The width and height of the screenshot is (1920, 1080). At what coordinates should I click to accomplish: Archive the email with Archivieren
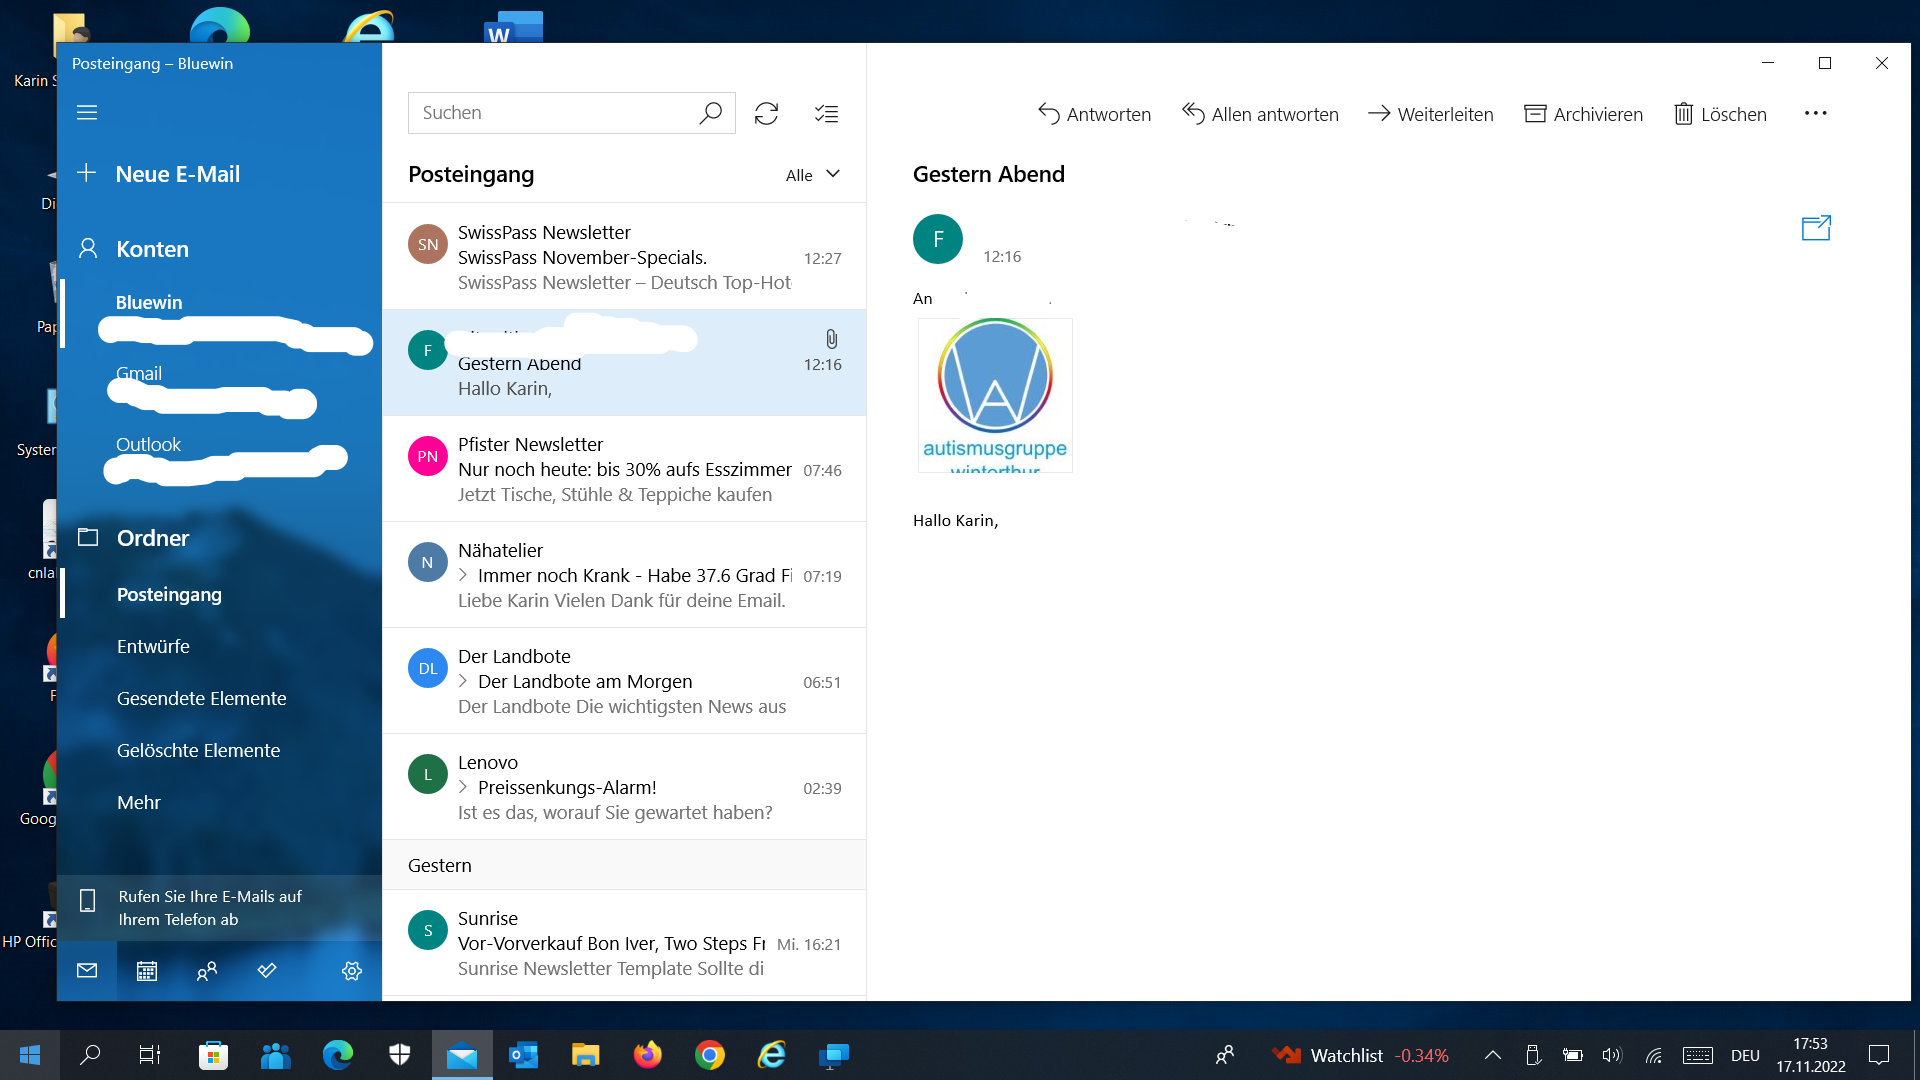point(1583,114)
